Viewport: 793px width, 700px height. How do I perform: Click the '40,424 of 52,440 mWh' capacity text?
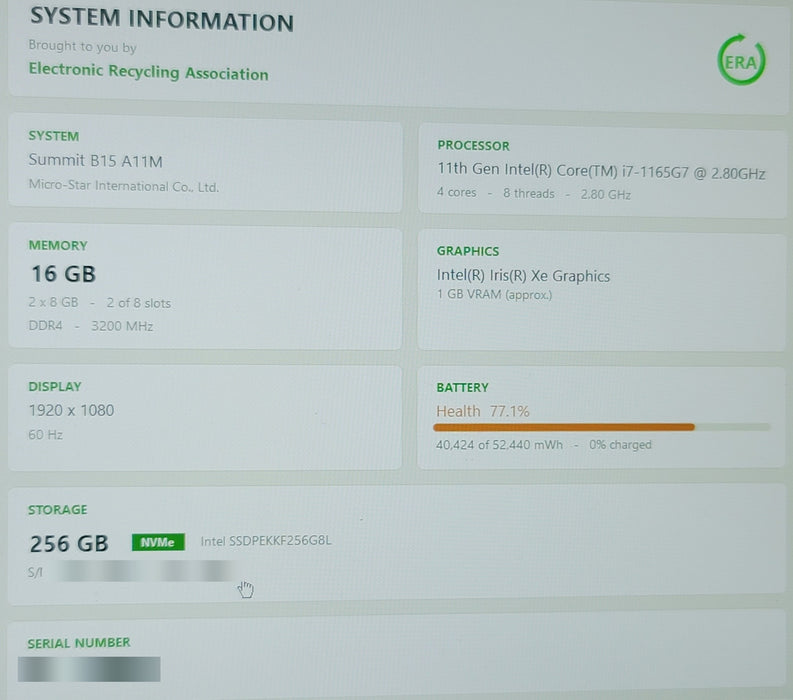499,445
